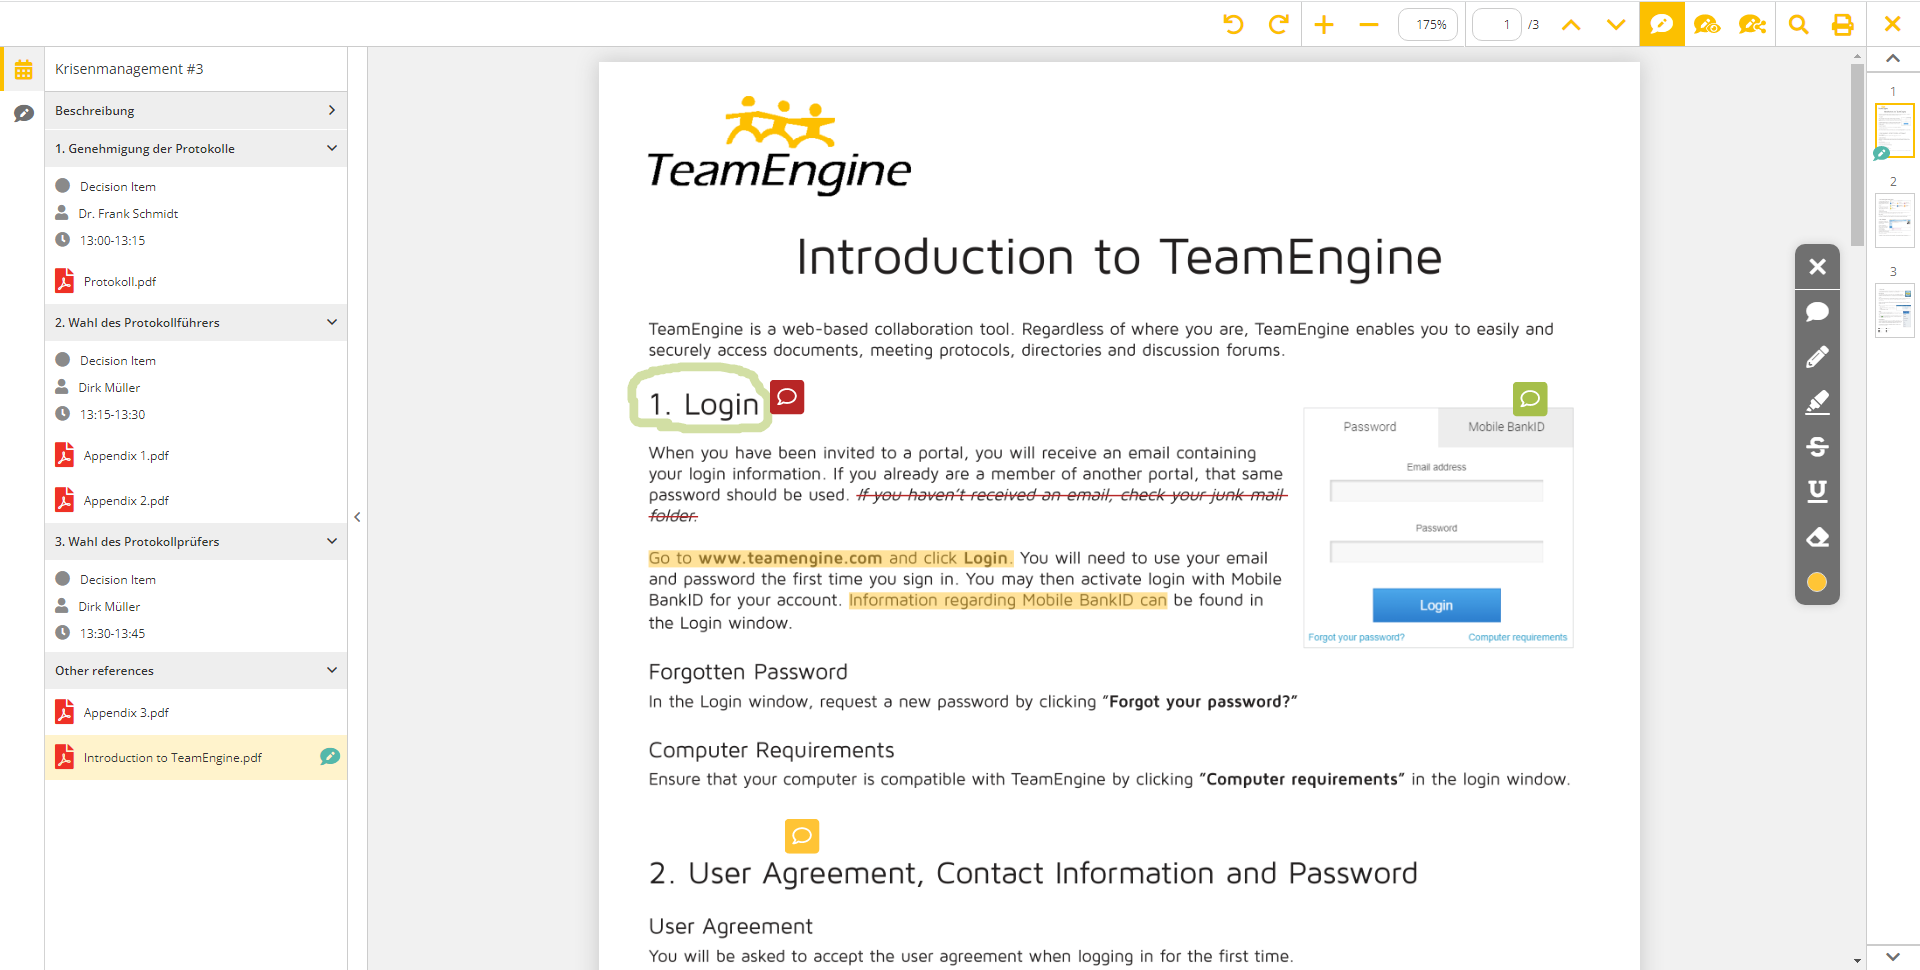This screenshot has height=970, width=1920.
Task: Select '2. Wahl des Protokollführers' agenda item
Action: (x=137, y=322)
